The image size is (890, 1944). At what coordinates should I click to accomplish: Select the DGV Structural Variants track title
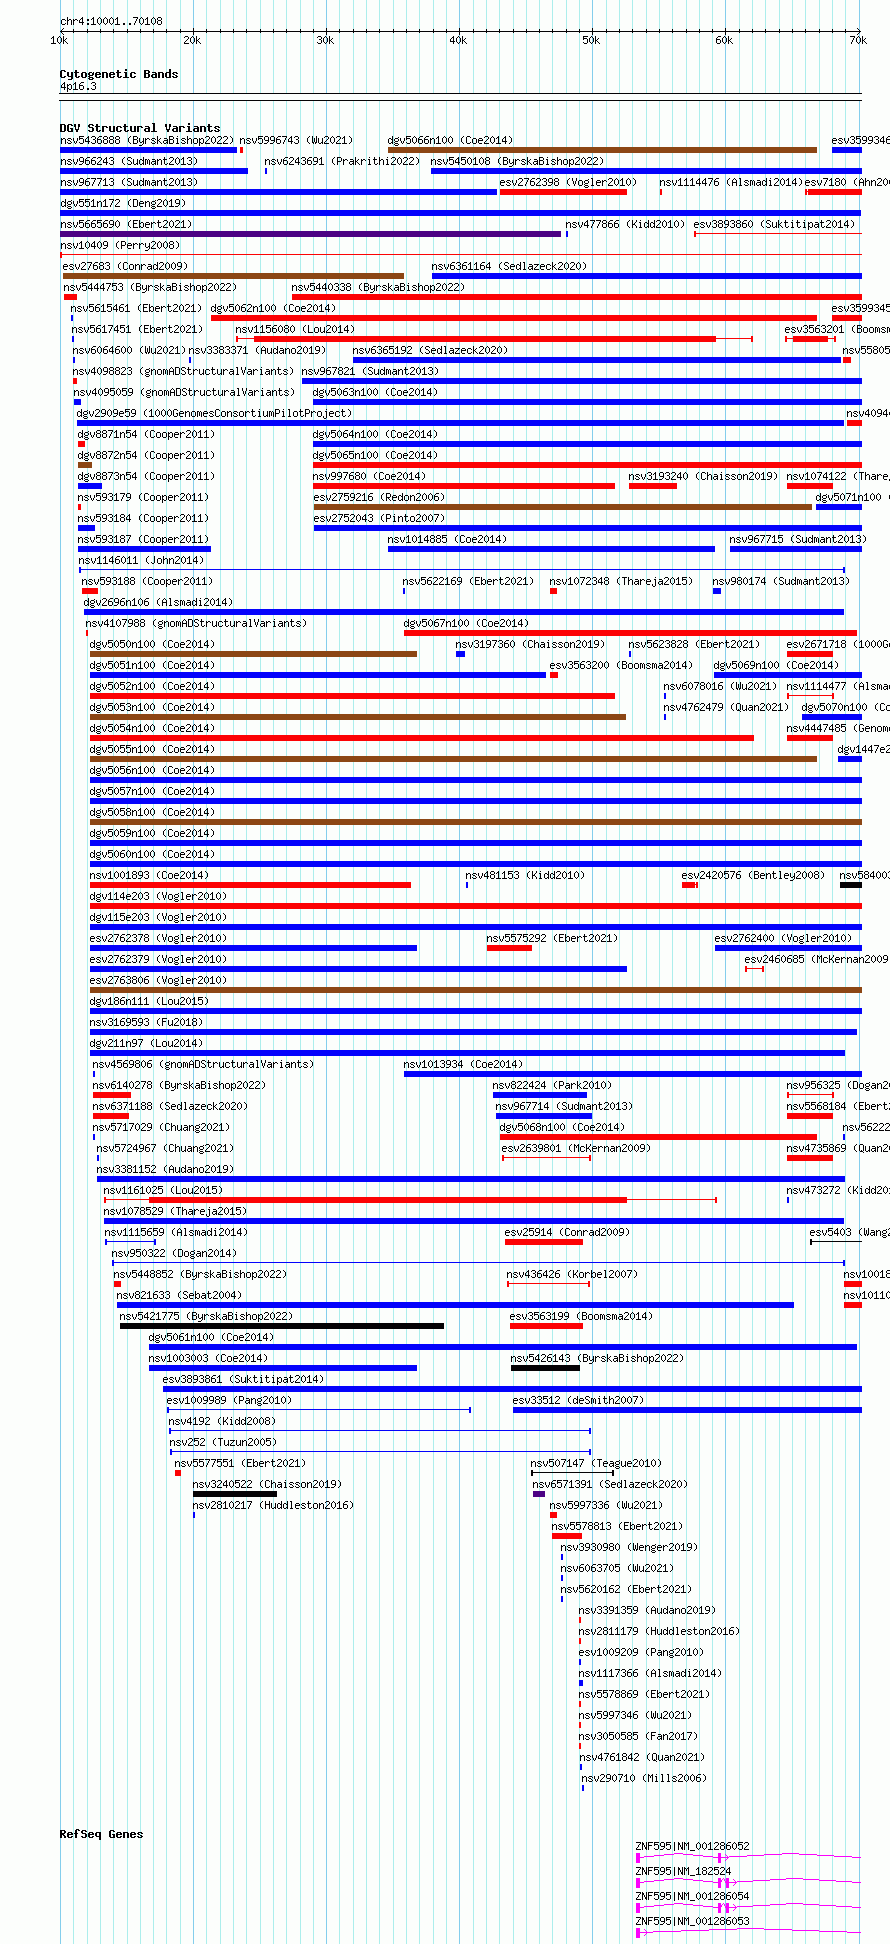[140, 128]
